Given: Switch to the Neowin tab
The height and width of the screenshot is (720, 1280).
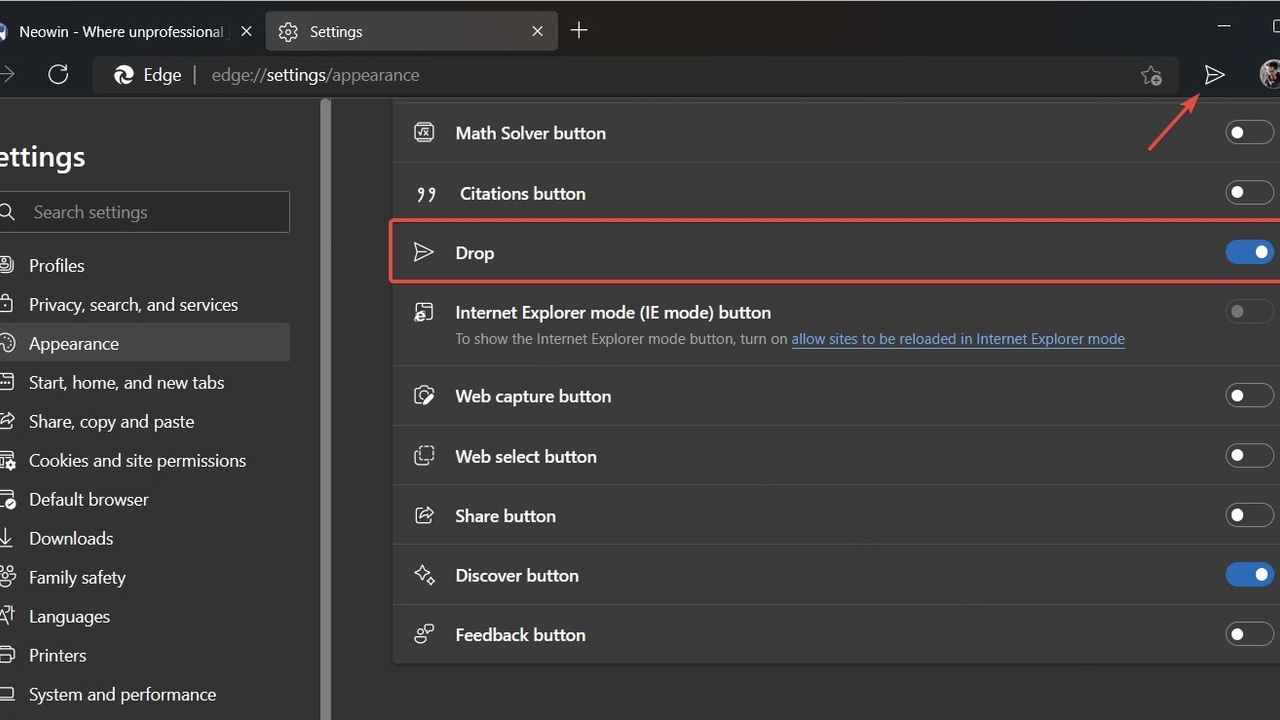Looking at the screenshot, I should (120, 32).
